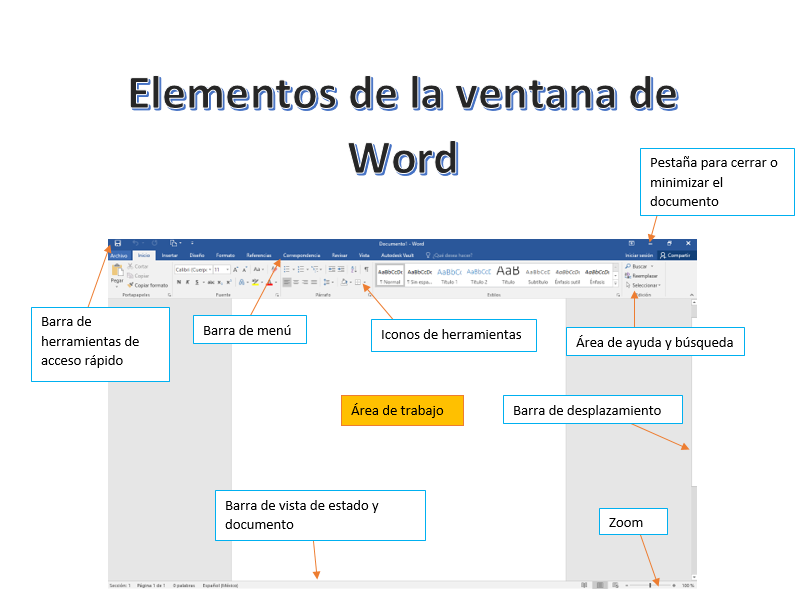Open the line spacing dropdown
This screenshot has width=798, height=602.
[x=327, y=282]
